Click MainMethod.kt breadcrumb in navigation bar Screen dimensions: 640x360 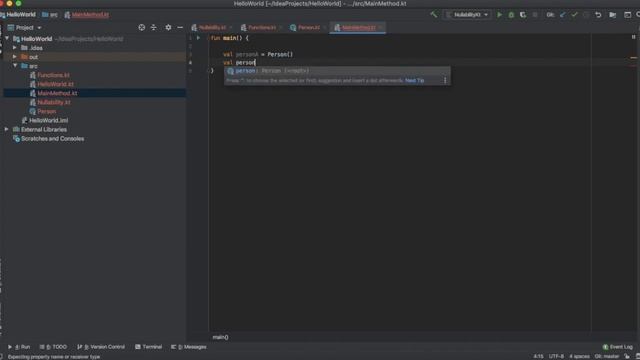click(87, 15)
